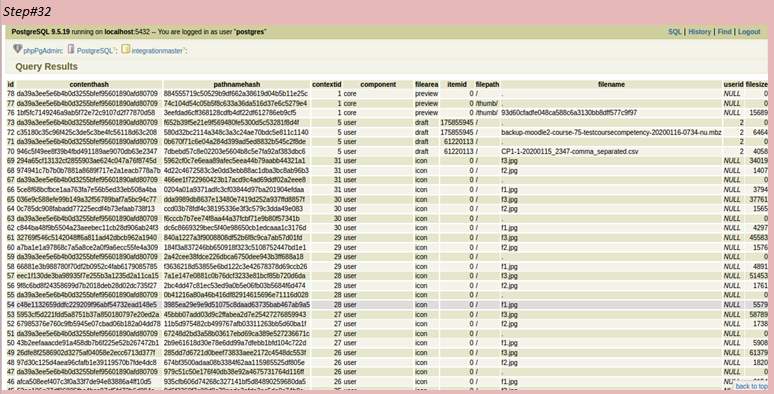Select pathnamehash 884555719c50529b9df662a38619d04b5b11e25c

click(235, 93)
